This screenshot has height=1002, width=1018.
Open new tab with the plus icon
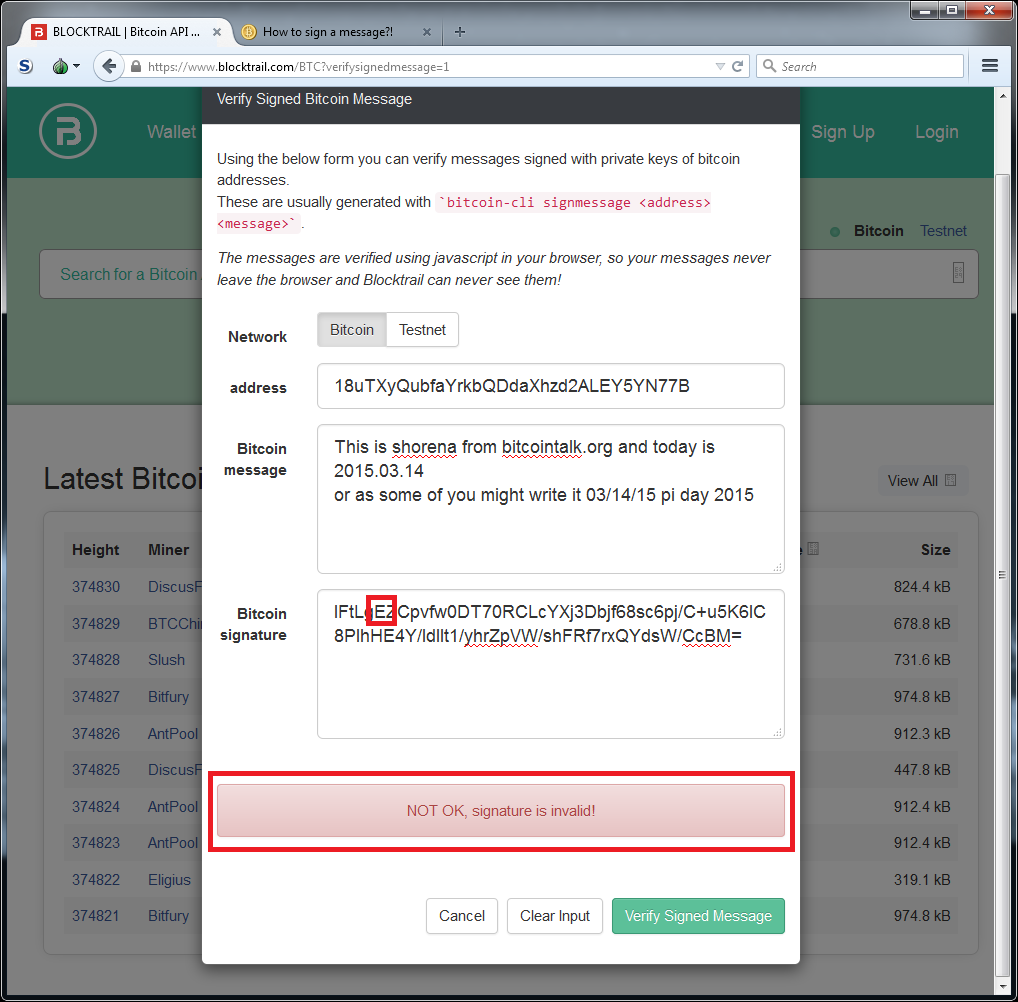click(460, 32)
